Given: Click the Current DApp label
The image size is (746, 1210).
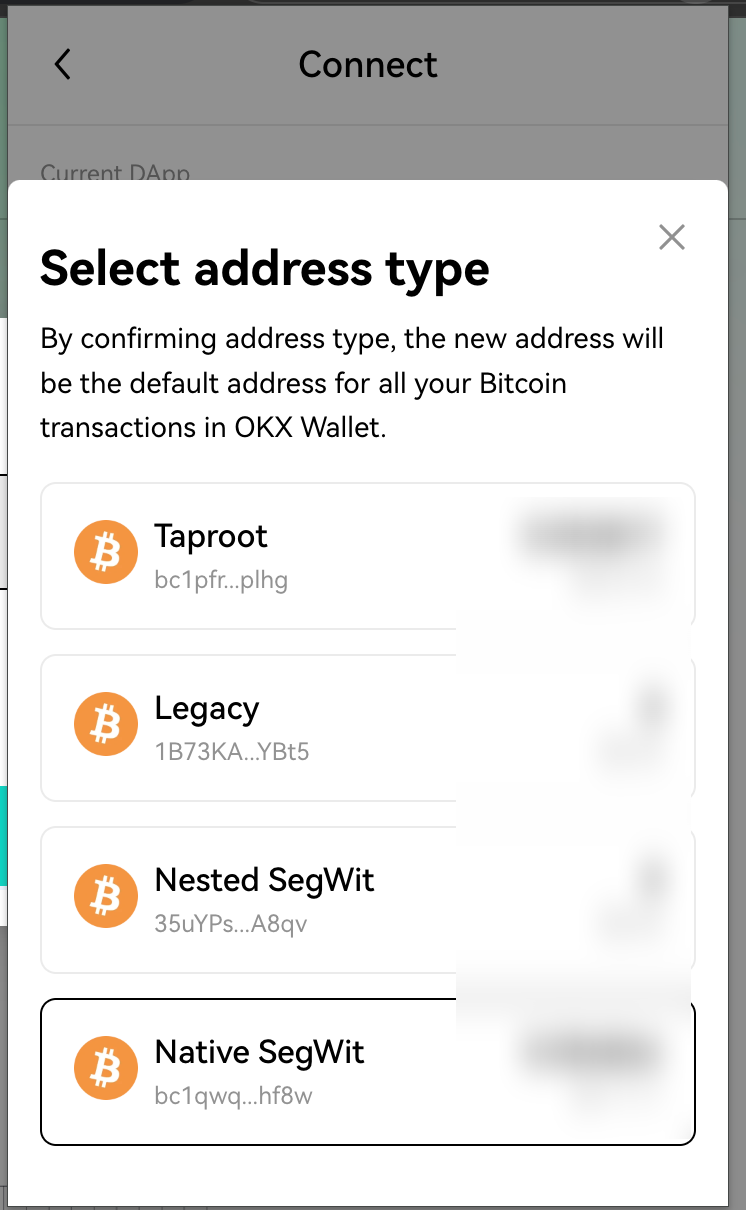Looking at the screenshot, I should [115, 172].
